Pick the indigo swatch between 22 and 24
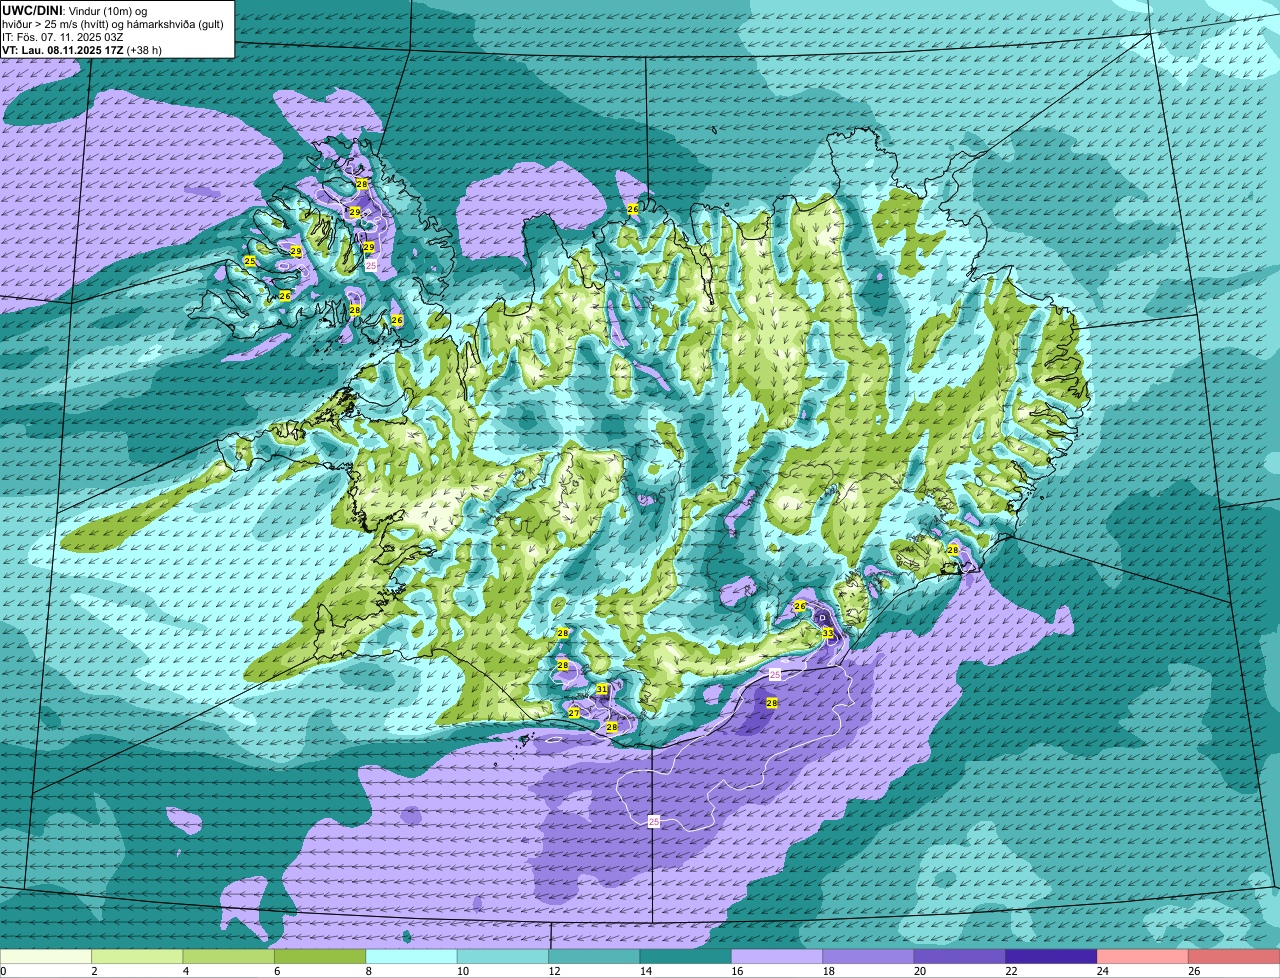 [x=1052, y=957]
